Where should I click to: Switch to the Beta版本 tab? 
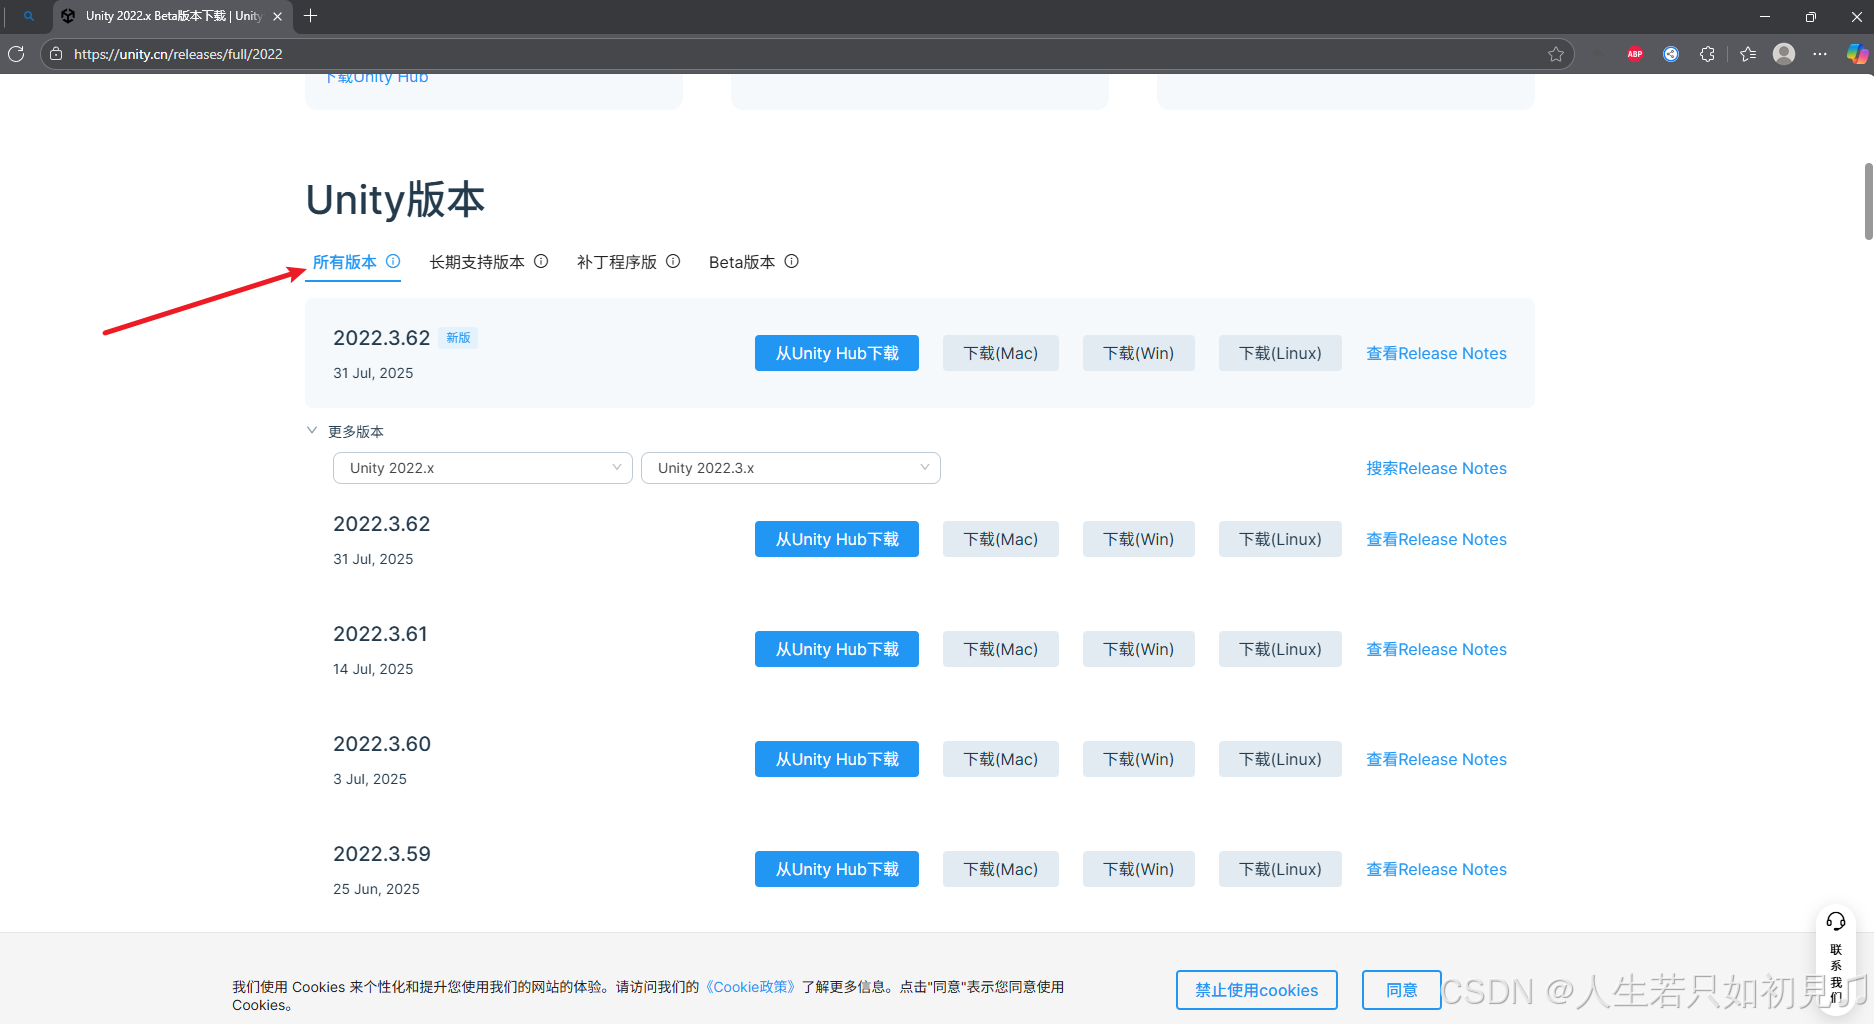pyautogui.click(x=742, y=262)
